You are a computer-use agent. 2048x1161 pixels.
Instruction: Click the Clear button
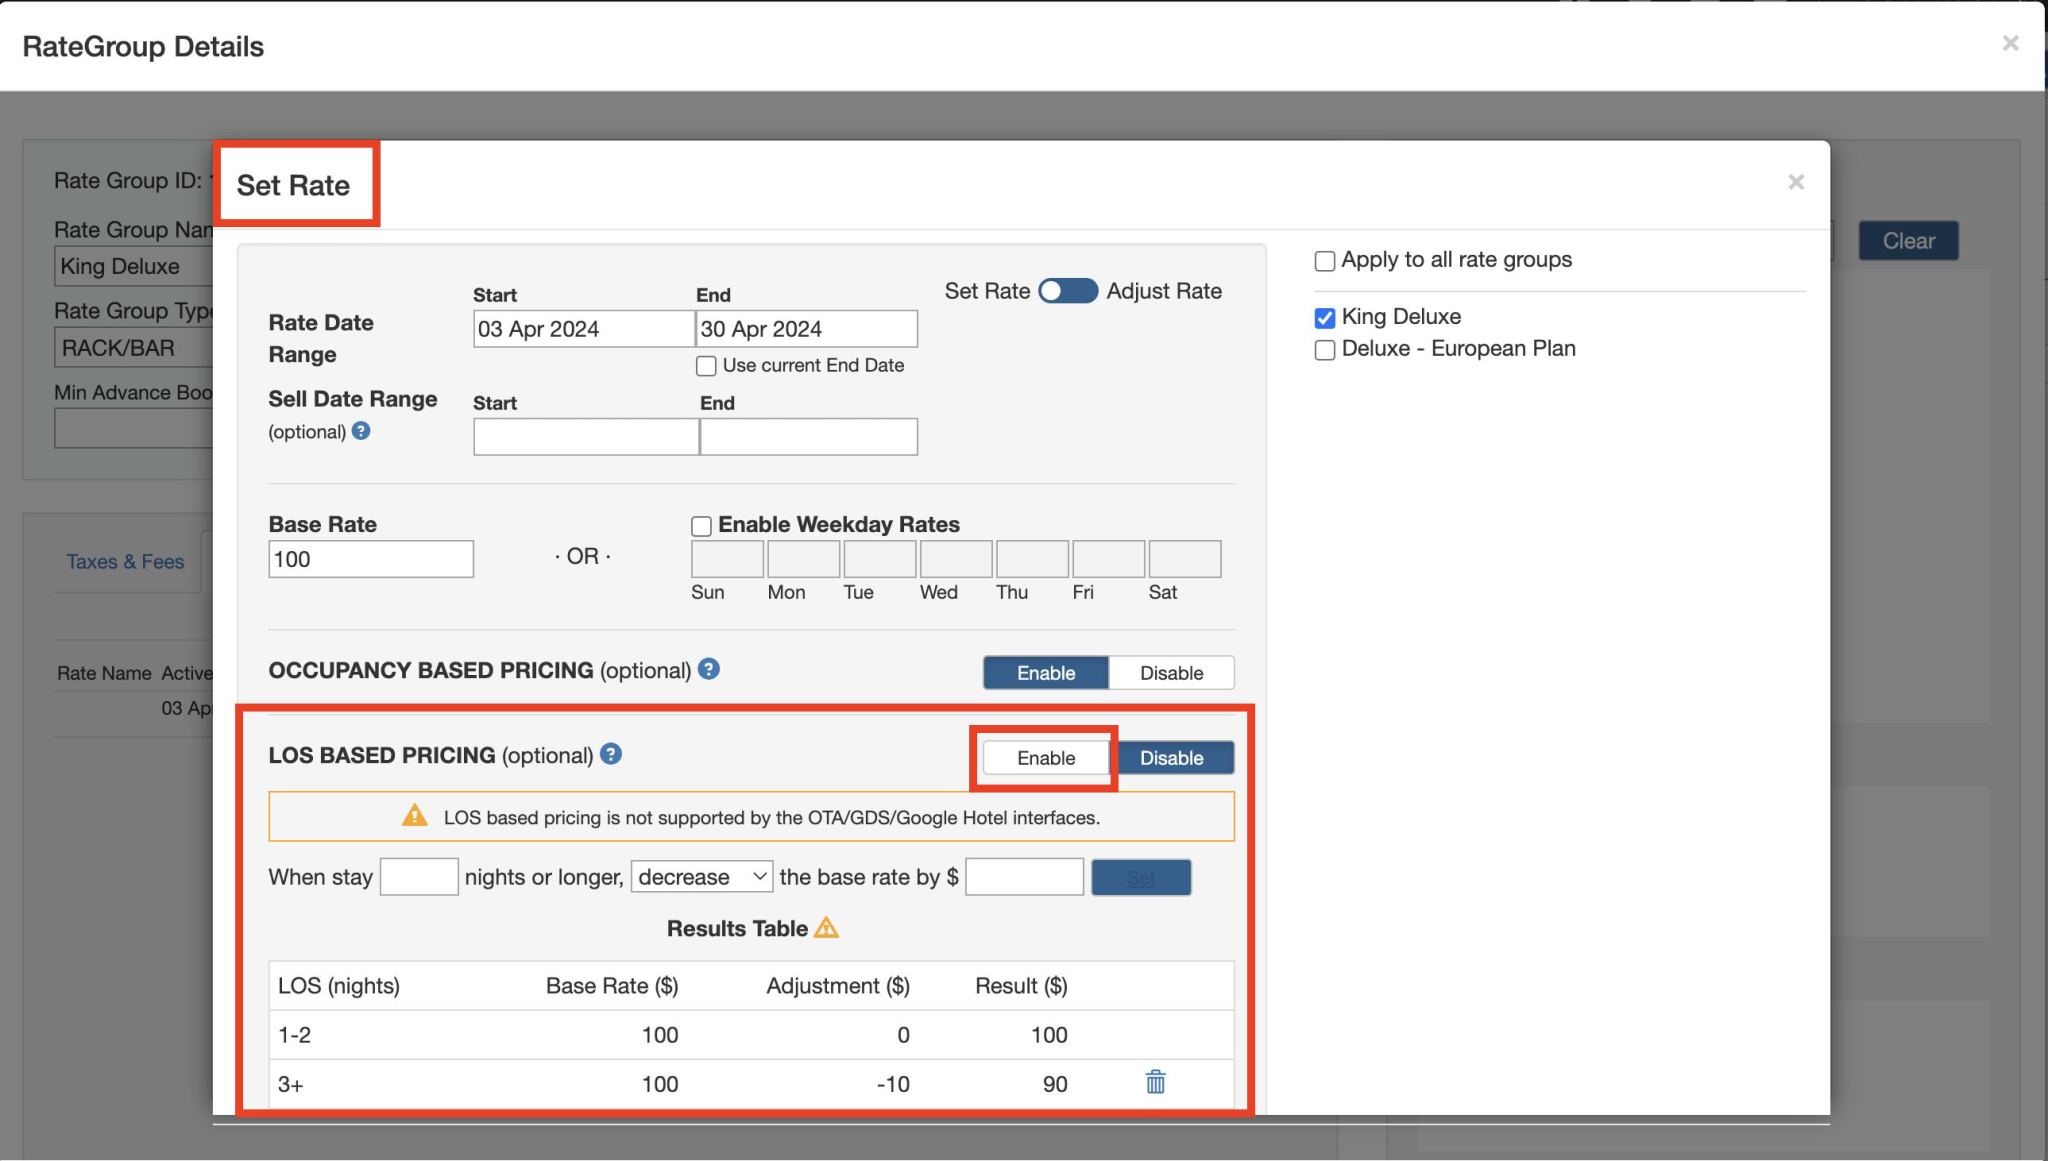[1908, 240]
